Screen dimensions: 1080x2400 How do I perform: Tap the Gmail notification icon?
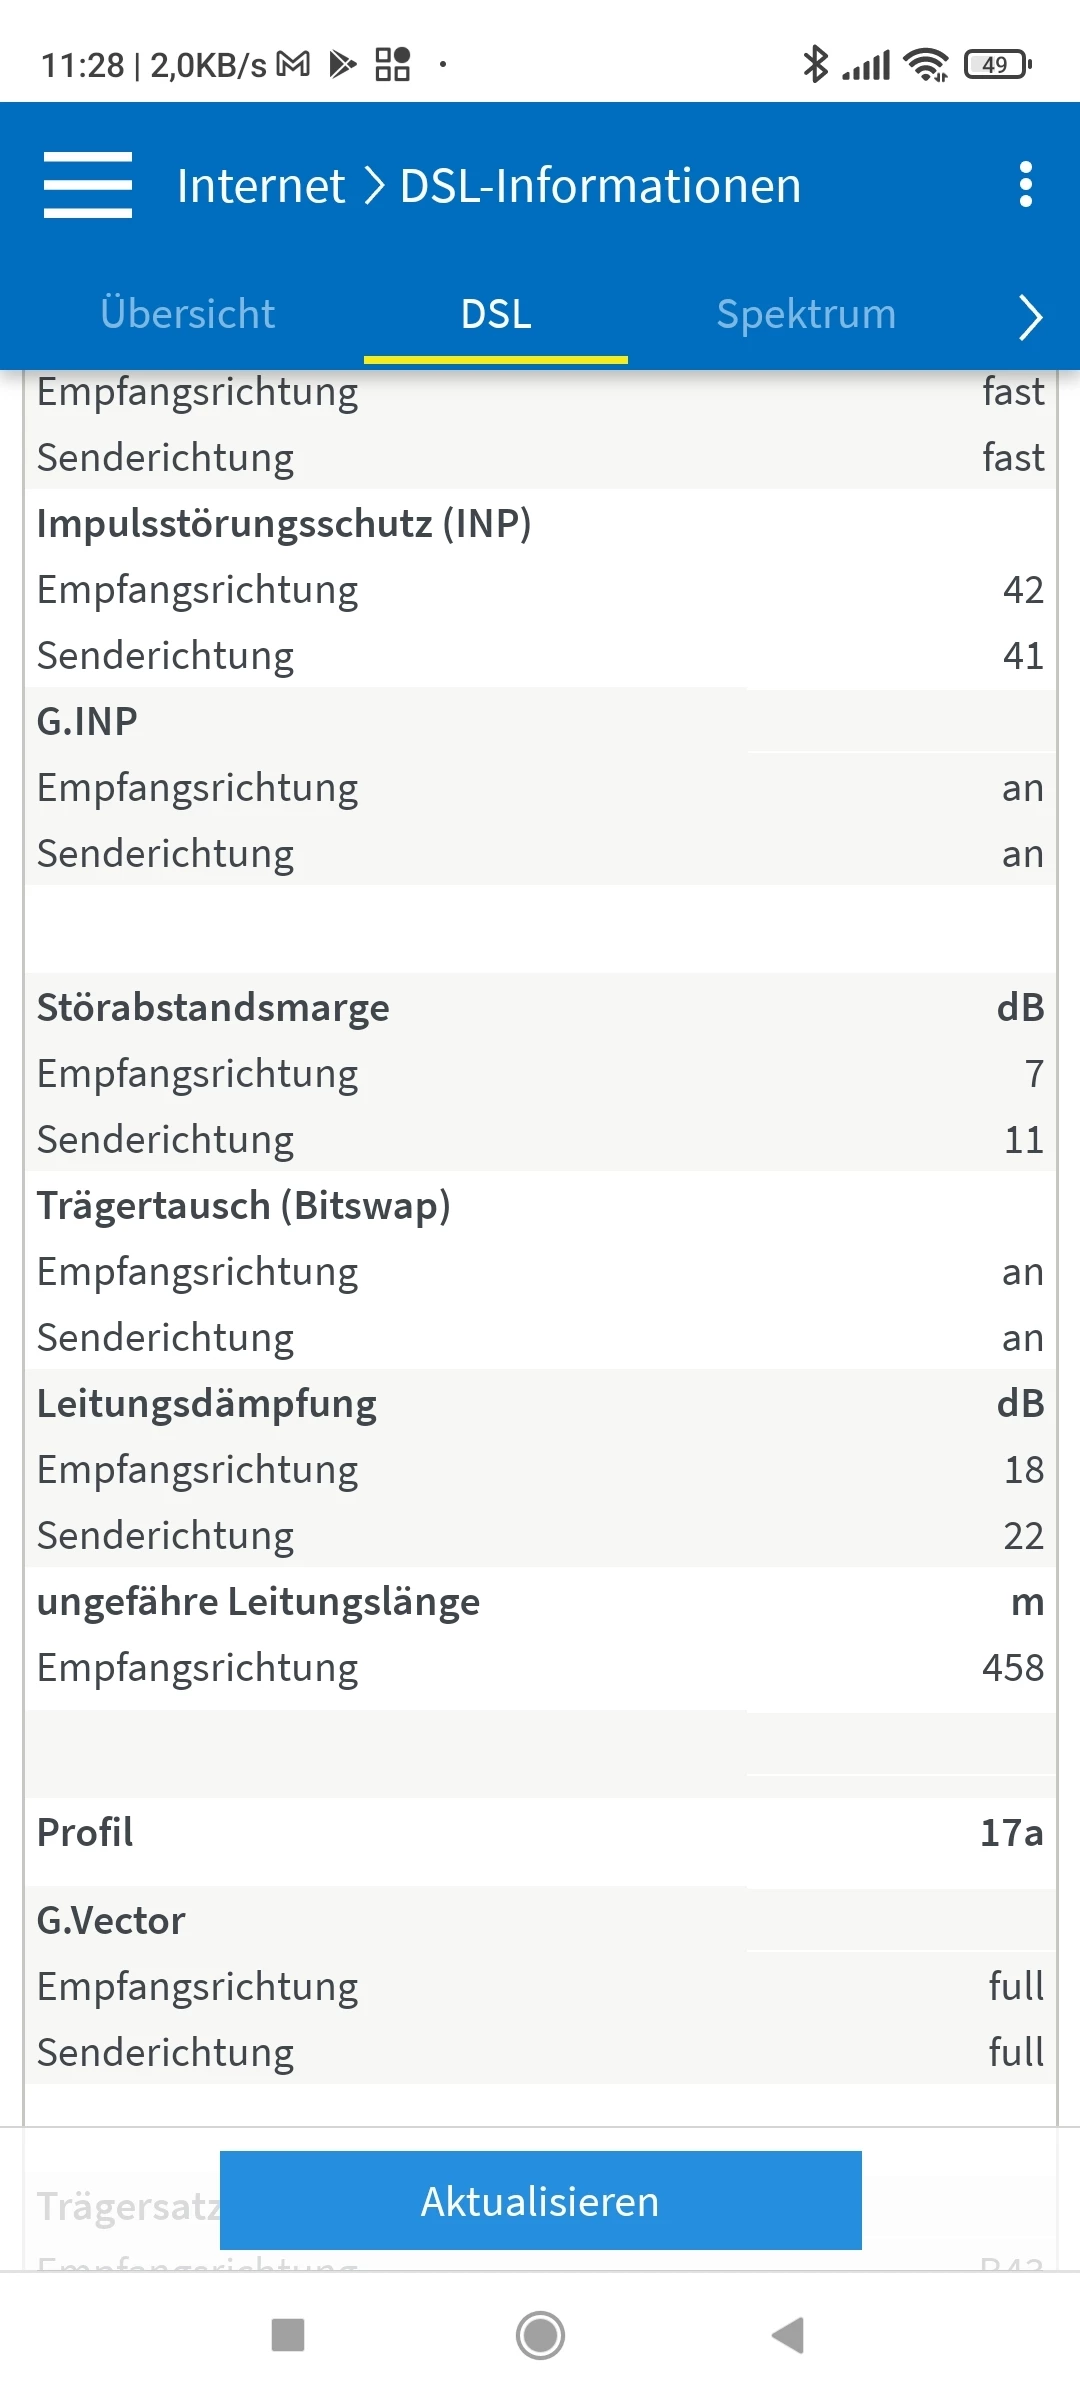(293, 65)
